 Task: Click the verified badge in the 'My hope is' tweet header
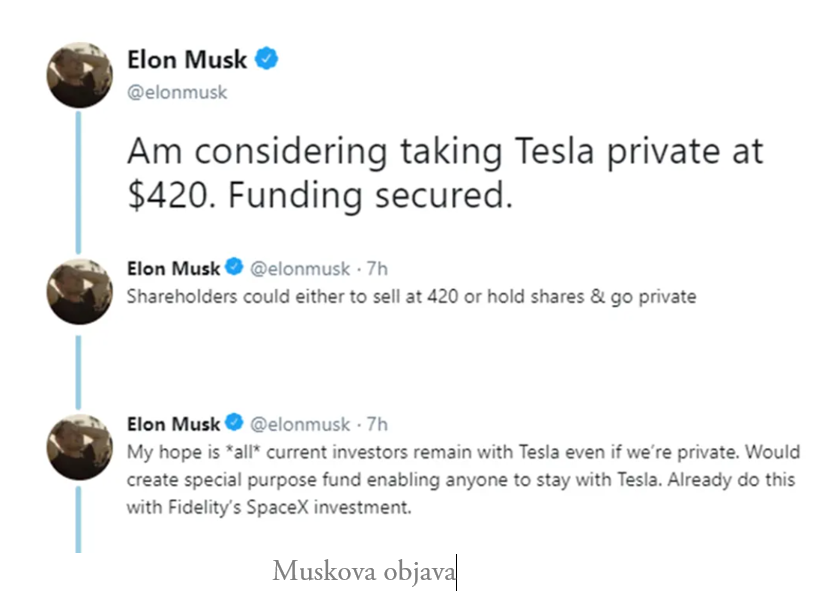click(234, 422)
